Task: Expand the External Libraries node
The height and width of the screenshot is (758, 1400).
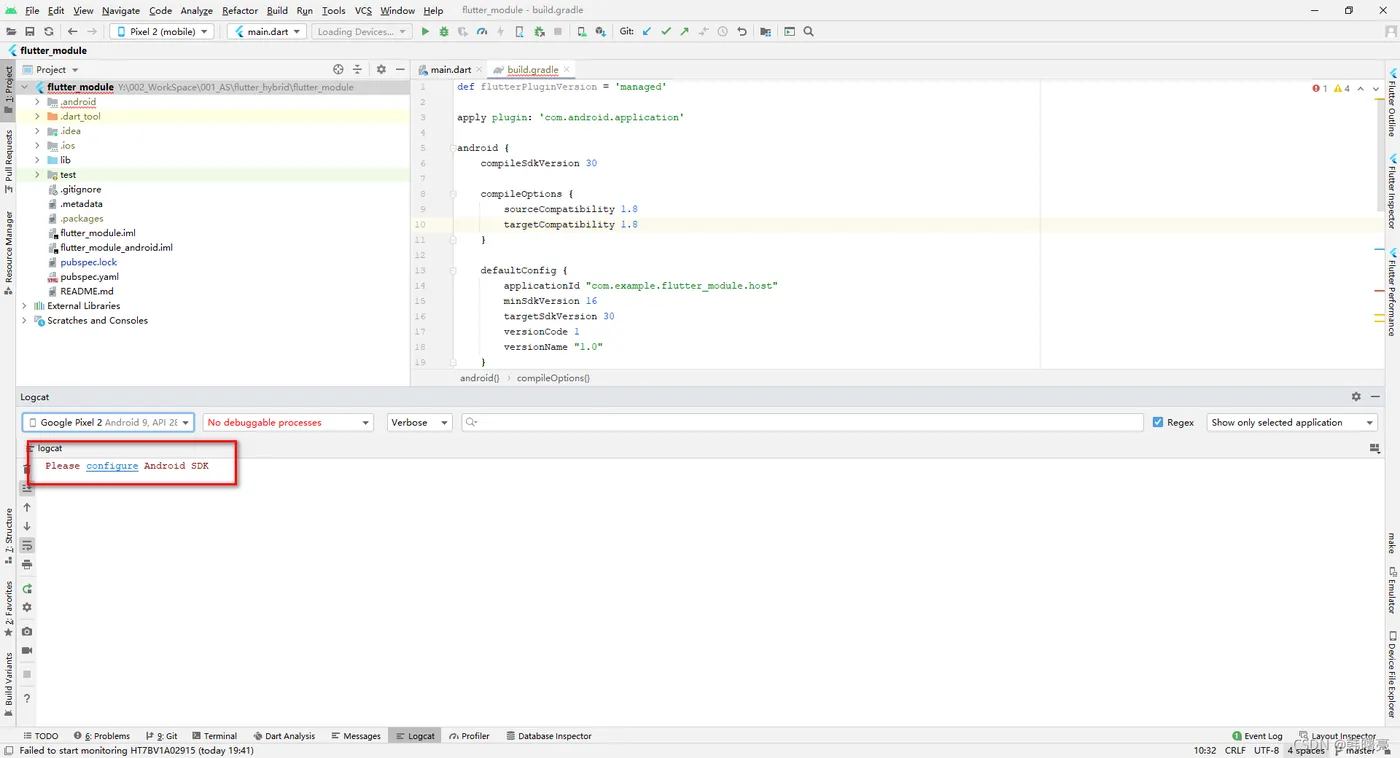Action: 24,306
